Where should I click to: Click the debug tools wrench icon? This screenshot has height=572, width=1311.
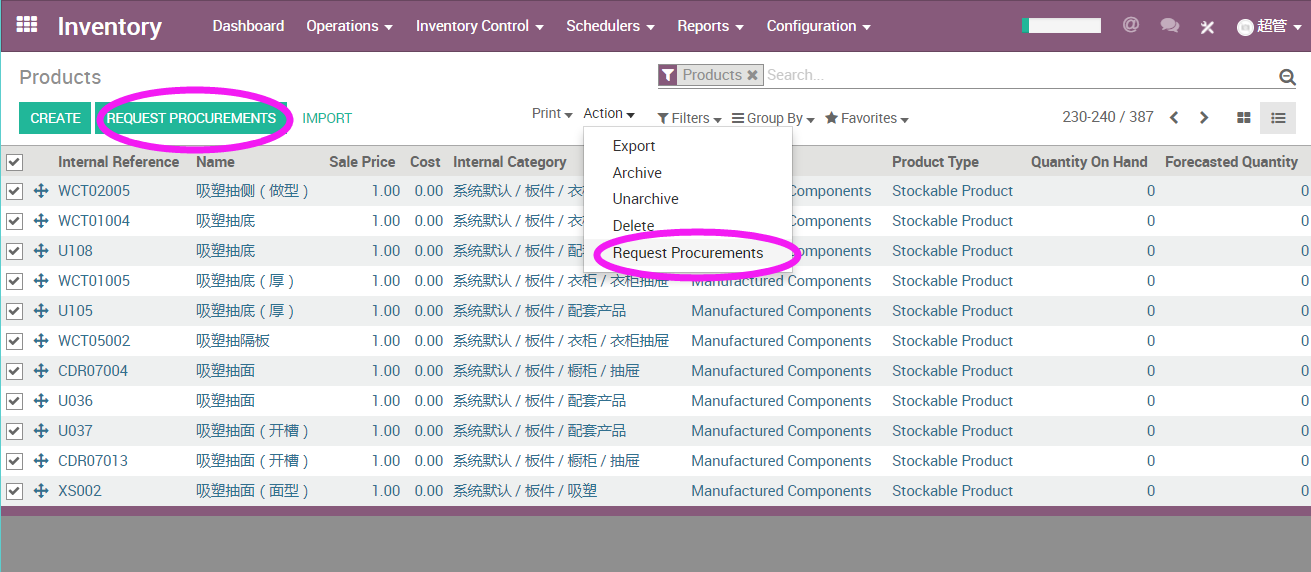click(x=1207, y=27)
